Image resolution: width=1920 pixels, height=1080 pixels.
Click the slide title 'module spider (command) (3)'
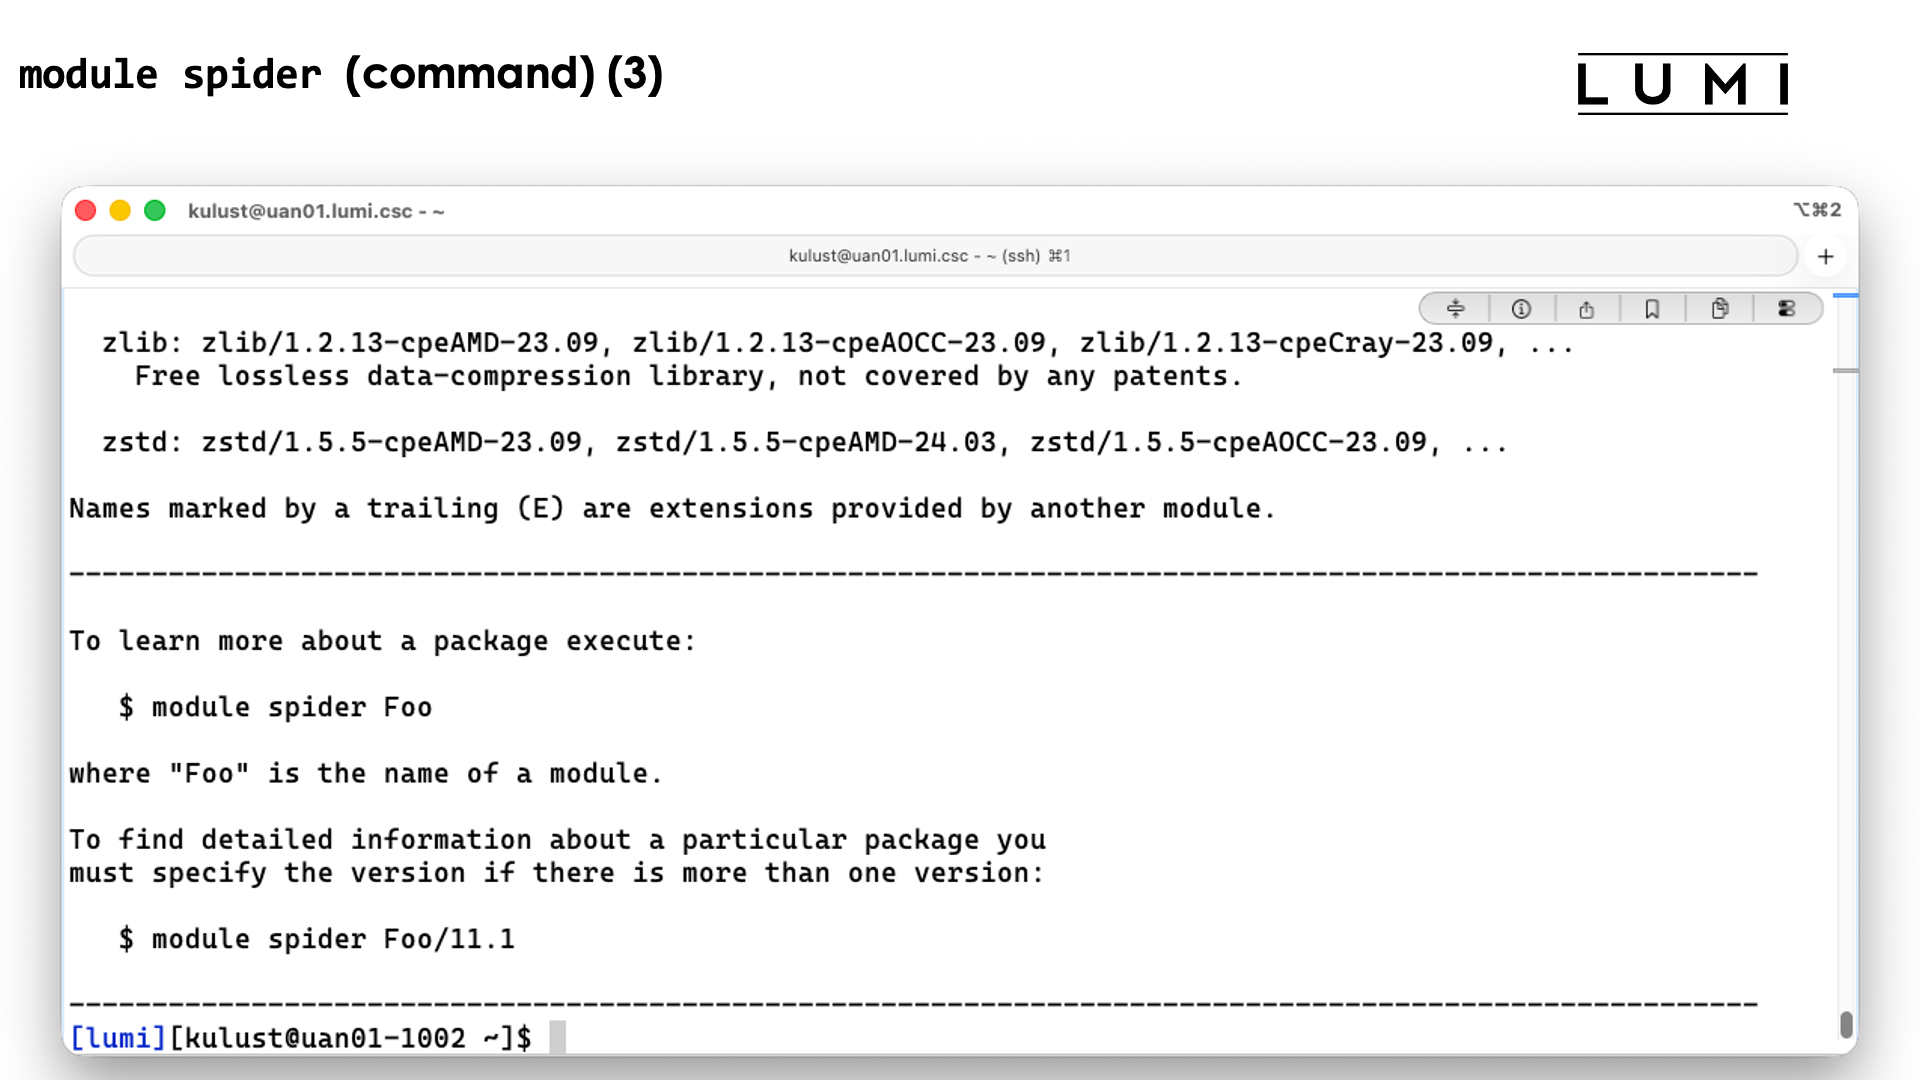coord(341,75)
